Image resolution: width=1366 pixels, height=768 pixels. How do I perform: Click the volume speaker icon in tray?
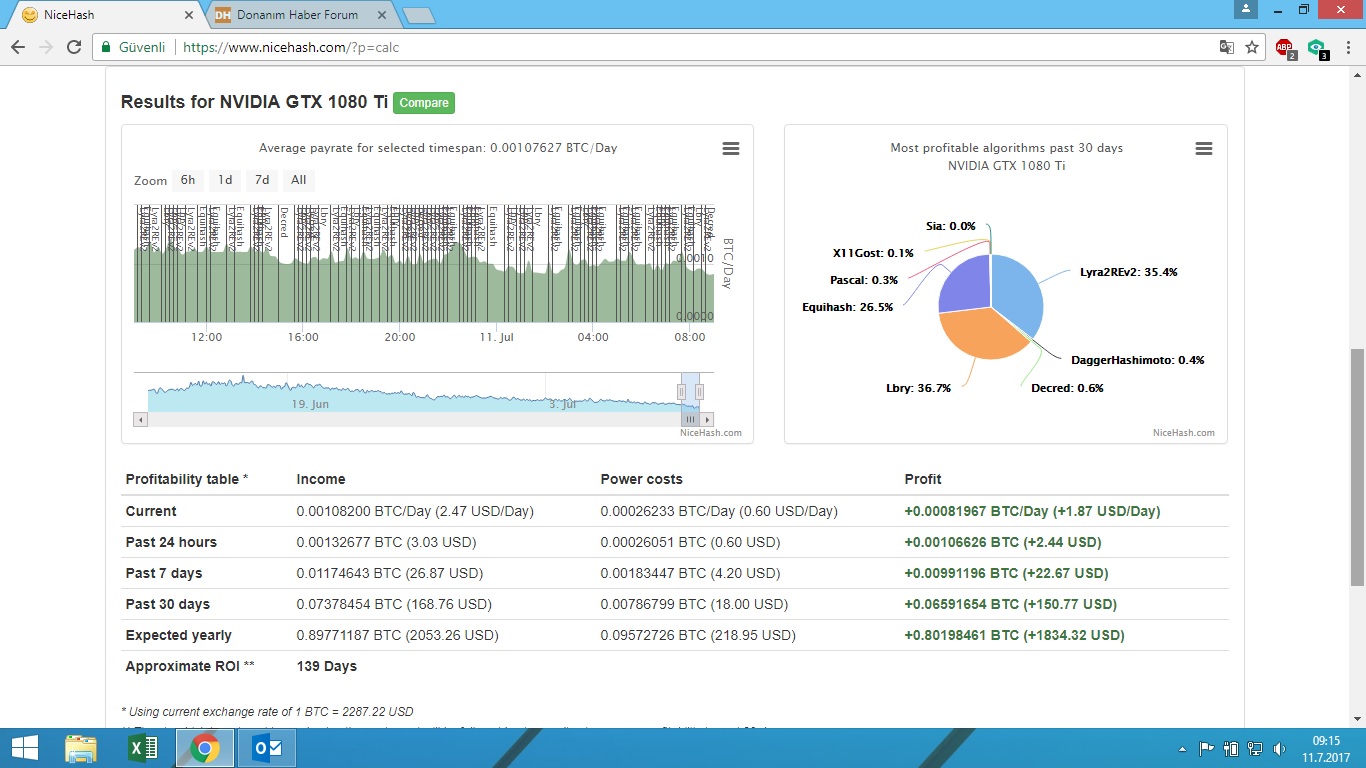[1280, 748]
